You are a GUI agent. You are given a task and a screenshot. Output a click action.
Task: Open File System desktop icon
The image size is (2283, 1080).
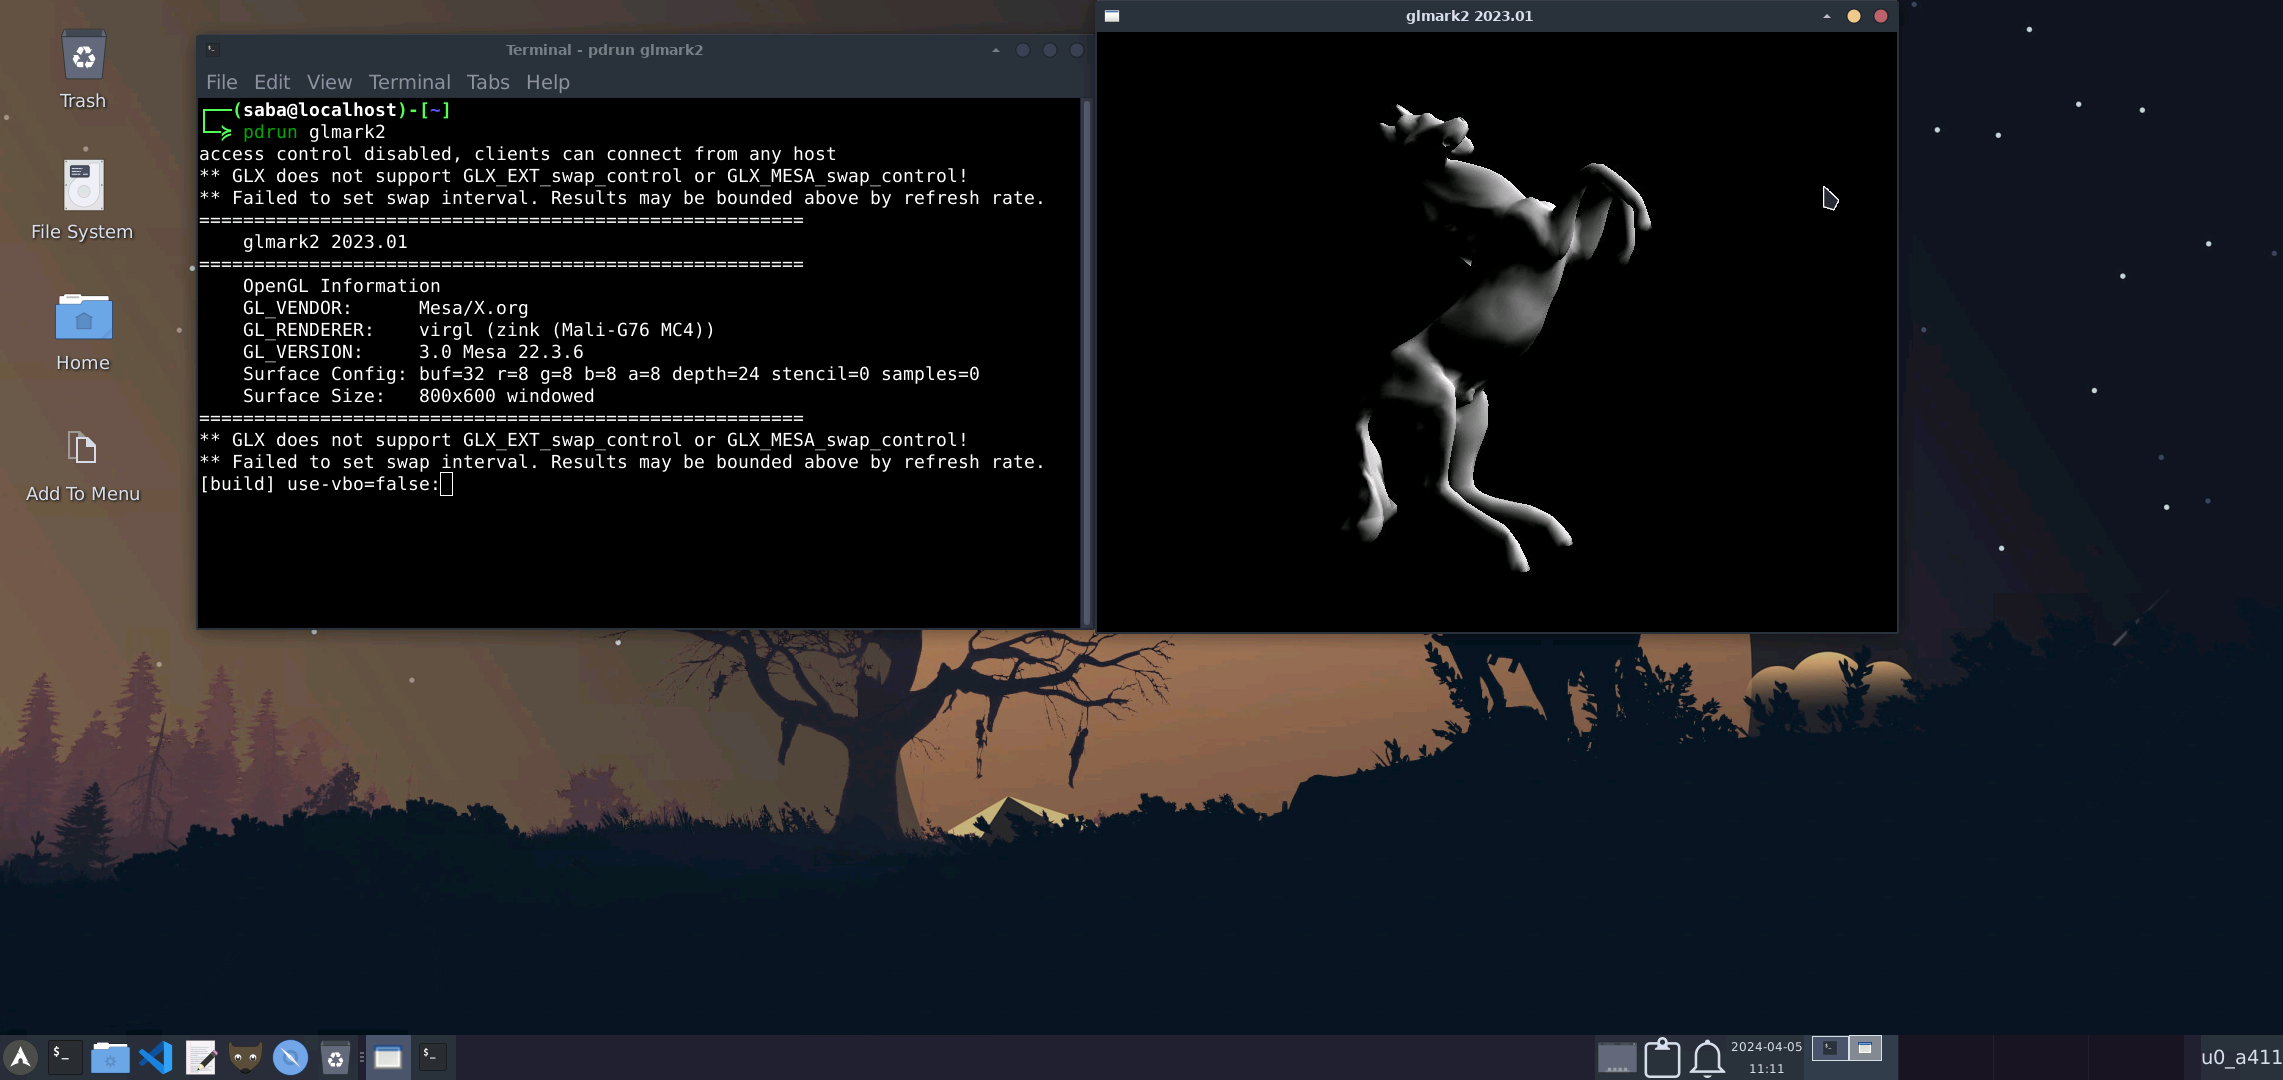(x=83, y=199)
